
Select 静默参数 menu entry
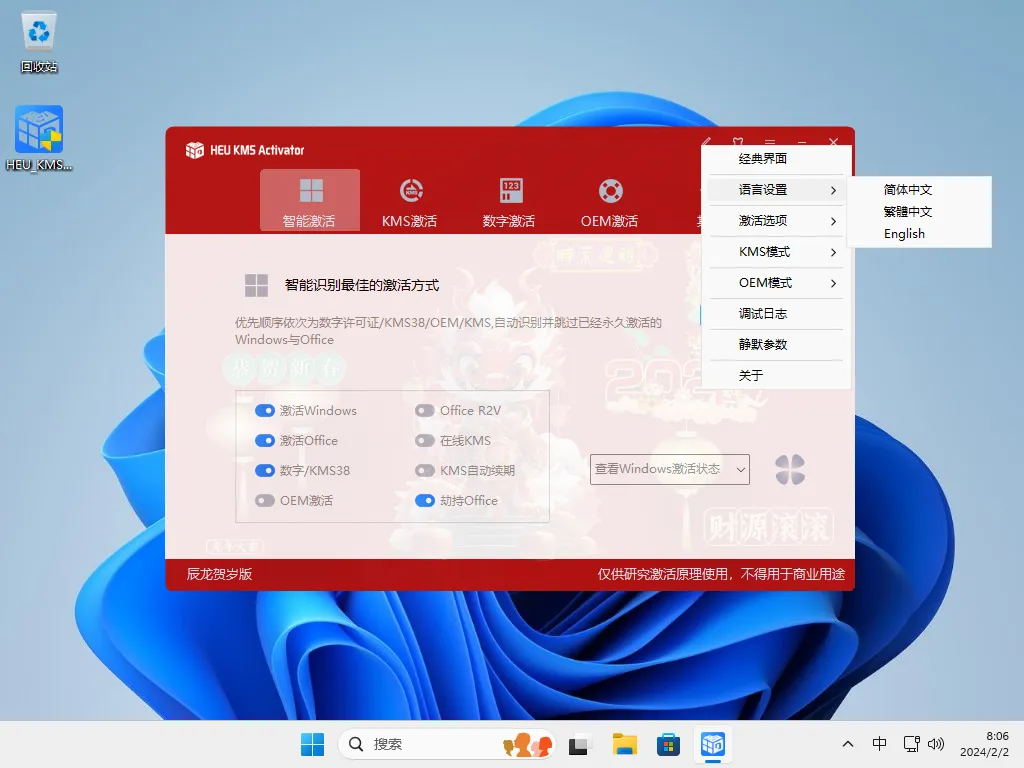(x=776, y=344)
